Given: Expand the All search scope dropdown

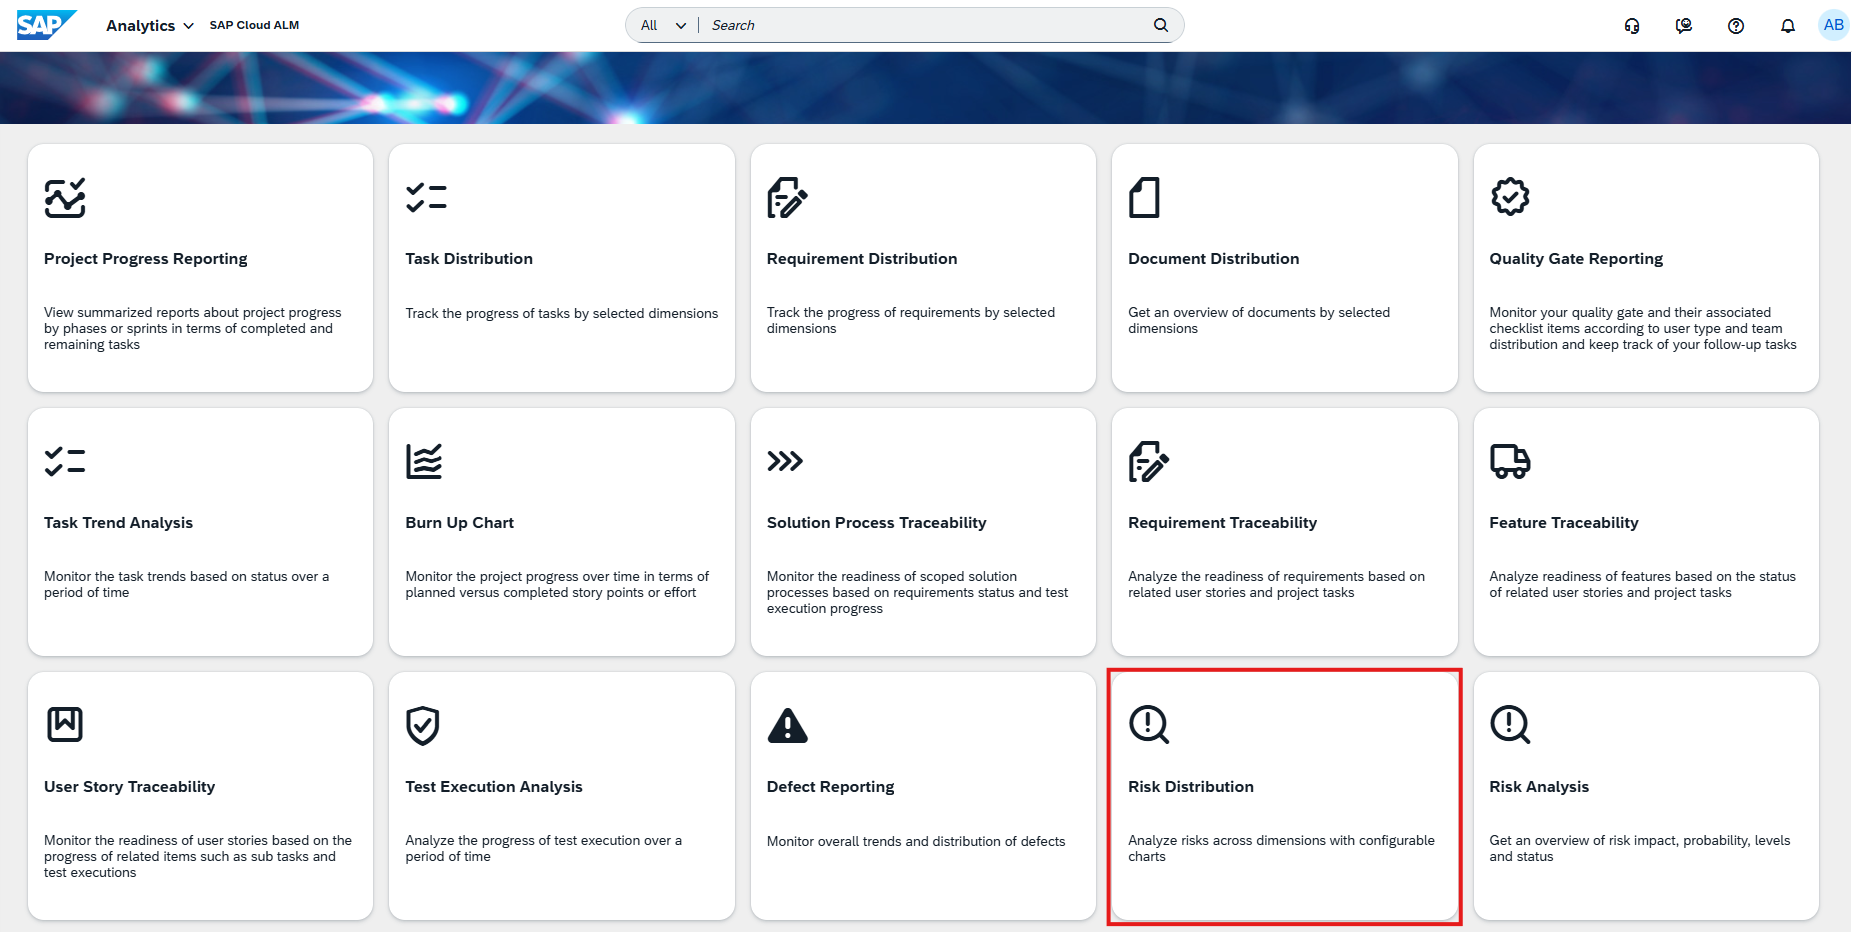Looking at the screenshot, I should 662,25.
